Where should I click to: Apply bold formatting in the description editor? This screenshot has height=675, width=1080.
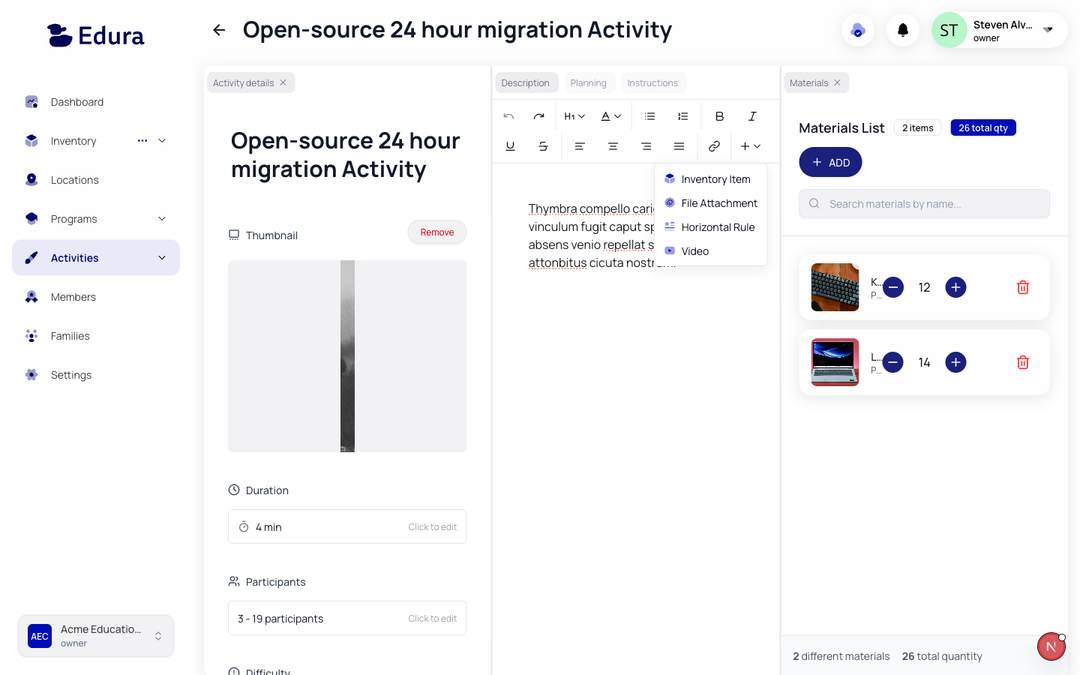[719, 115]
